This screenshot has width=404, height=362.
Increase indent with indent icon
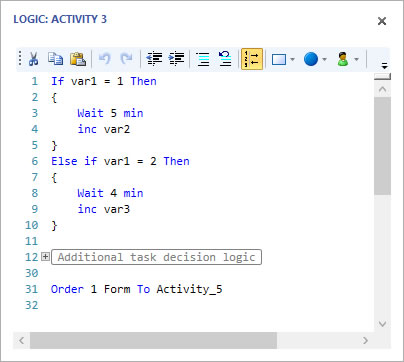click(x=176, y=59)
